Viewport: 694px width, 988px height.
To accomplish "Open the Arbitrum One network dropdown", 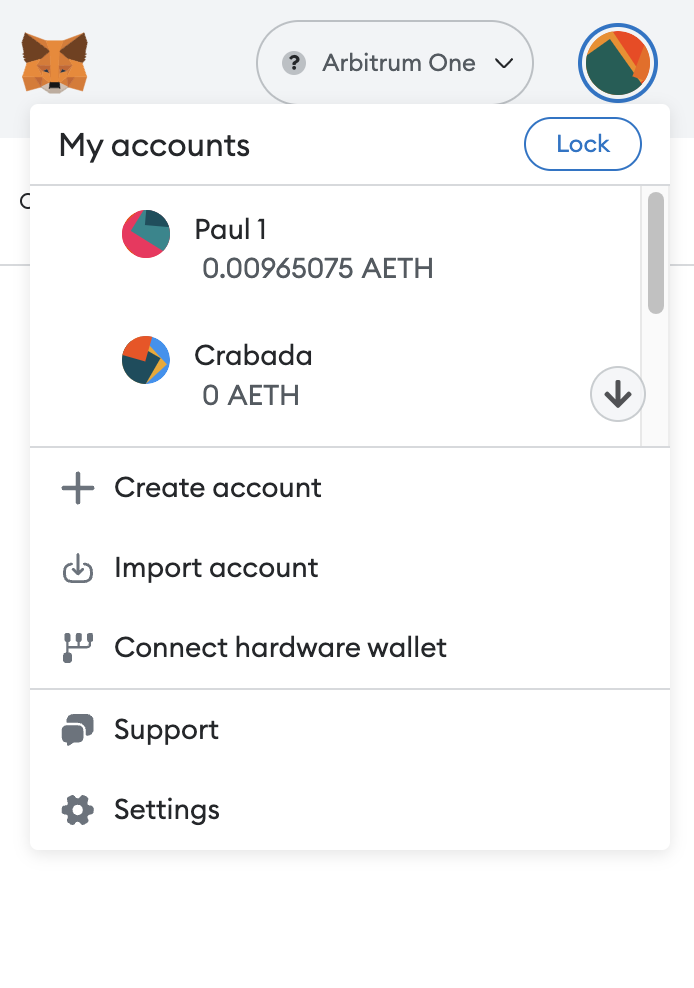I will (397, 63).
